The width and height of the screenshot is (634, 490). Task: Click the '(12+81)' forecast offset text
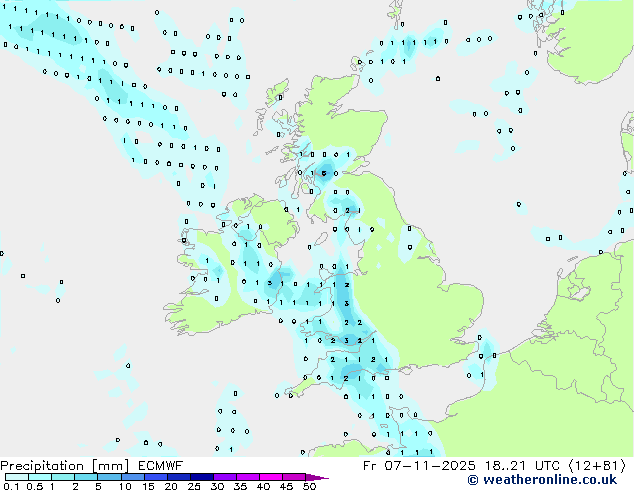(597, 466)
